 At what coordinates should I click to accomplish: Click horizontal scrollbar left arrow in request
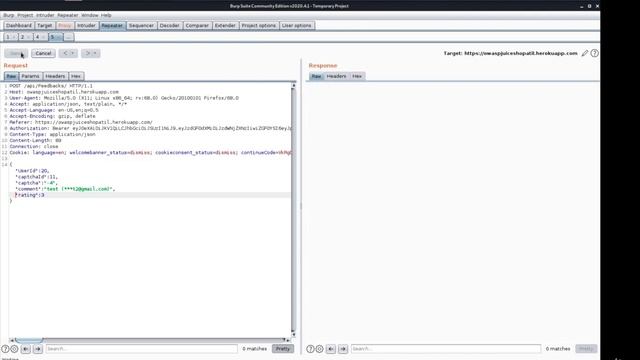point(12,340)
